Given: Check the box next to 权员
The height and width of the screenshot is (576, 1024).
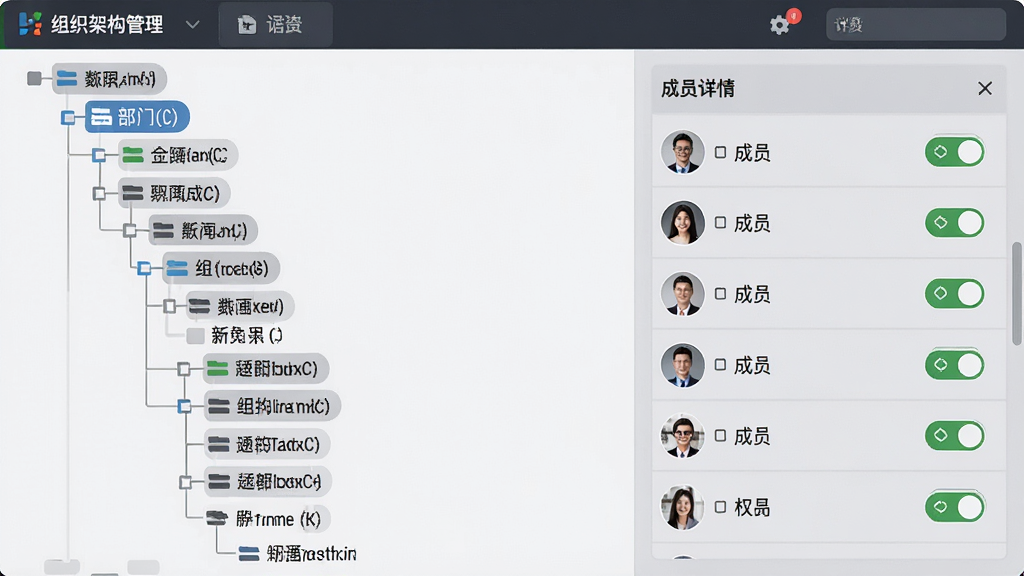Looking at the screenshot, I should (x=720, y=507).
